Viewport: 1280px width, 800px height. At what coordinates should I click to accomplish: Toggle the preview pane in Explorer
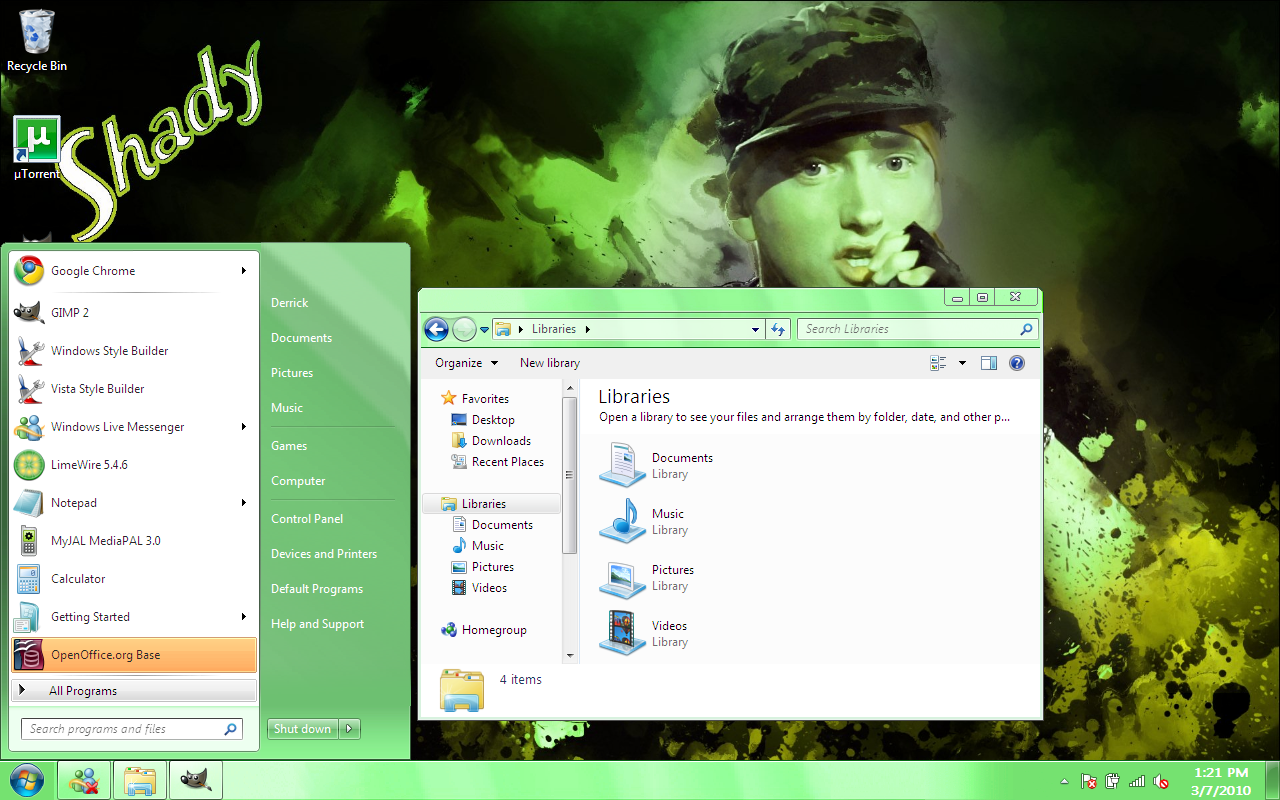pos(989,362)
